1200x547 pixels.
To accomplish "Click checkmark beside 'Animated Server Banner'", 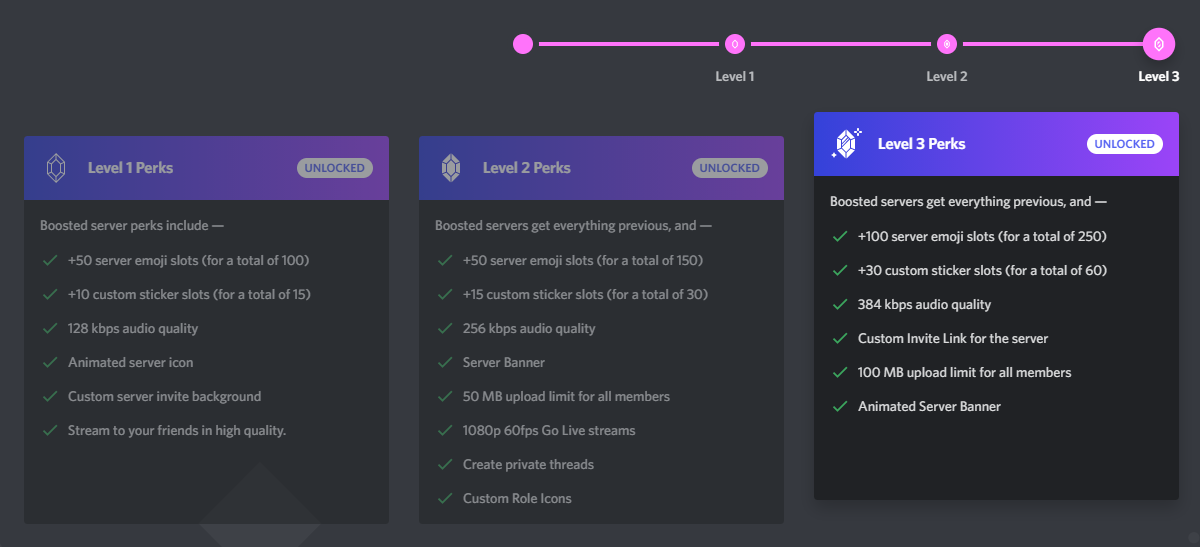I will point(839,406).
